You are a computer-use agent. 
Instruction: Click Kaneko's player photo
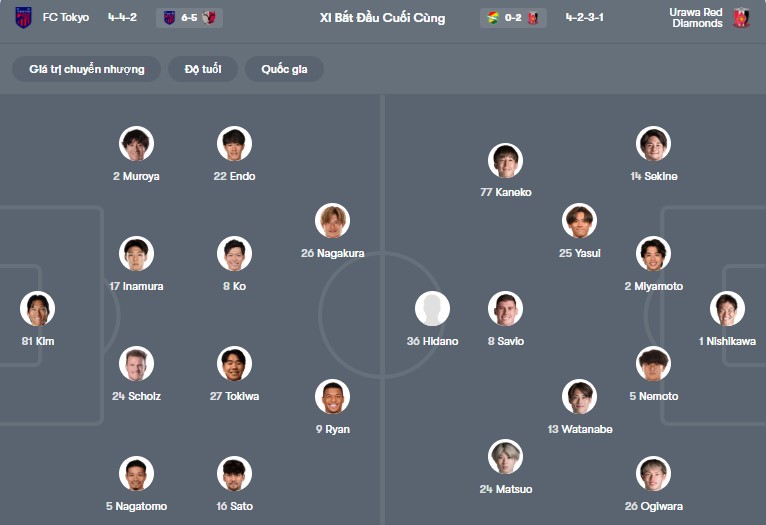pyautogui.click(x=506, y=160)
